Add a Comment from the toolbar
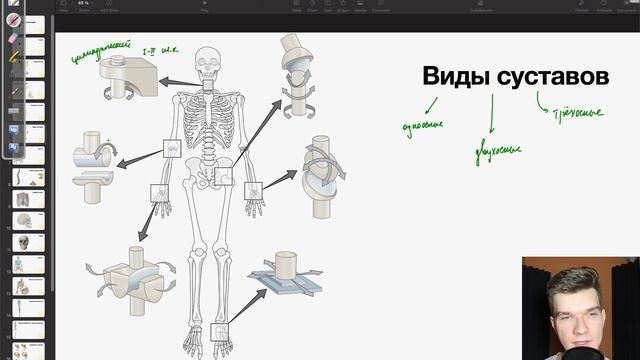 380,5
